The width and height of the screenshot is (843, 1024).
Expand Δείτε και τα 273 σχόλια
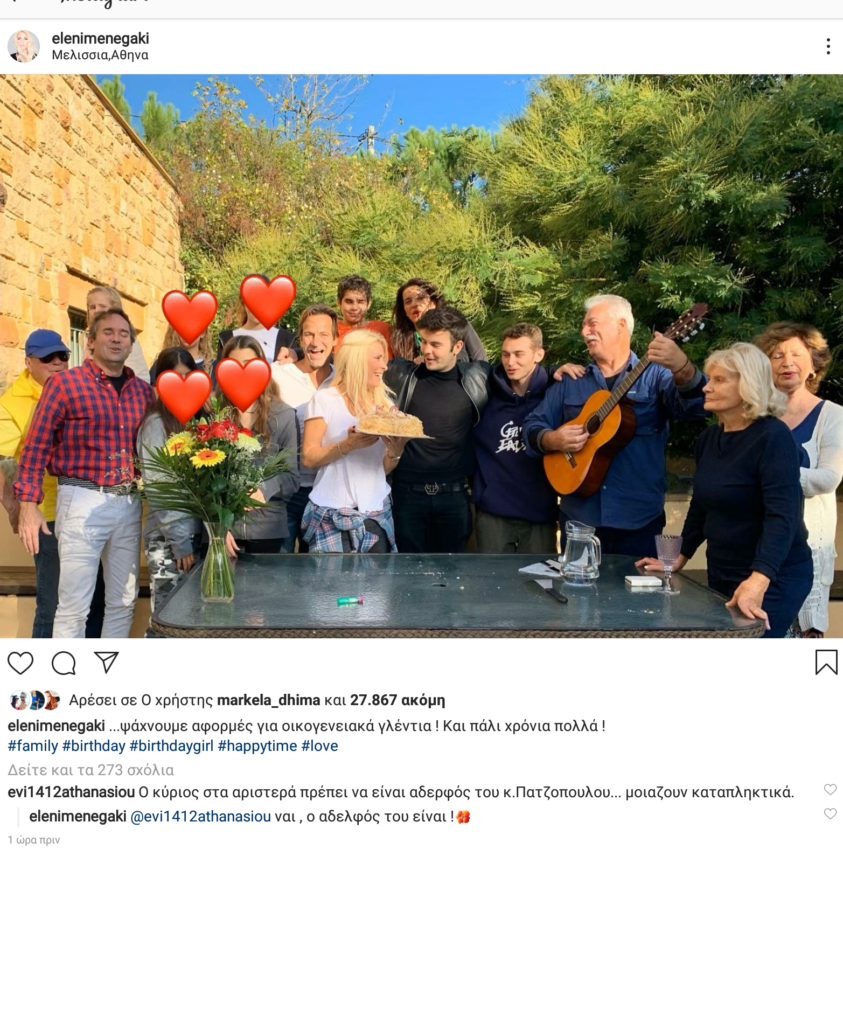pyautogui.click(x=91, y=770)
